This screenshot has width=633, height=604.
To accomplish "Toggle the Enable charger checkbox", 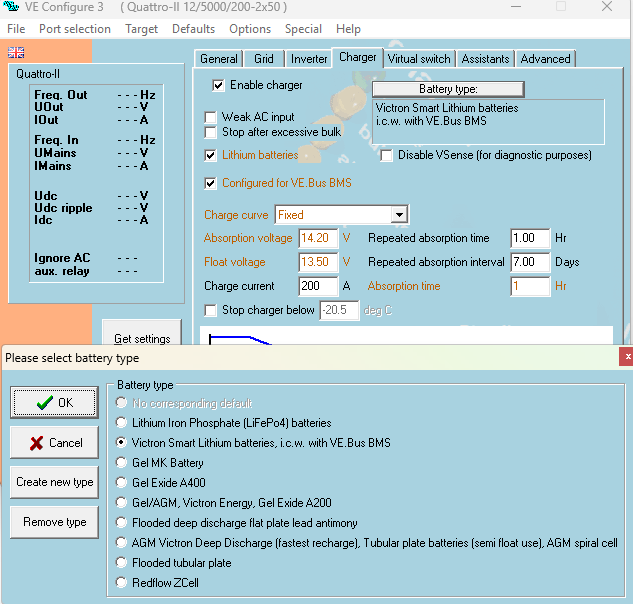I will tap(218, 85).
